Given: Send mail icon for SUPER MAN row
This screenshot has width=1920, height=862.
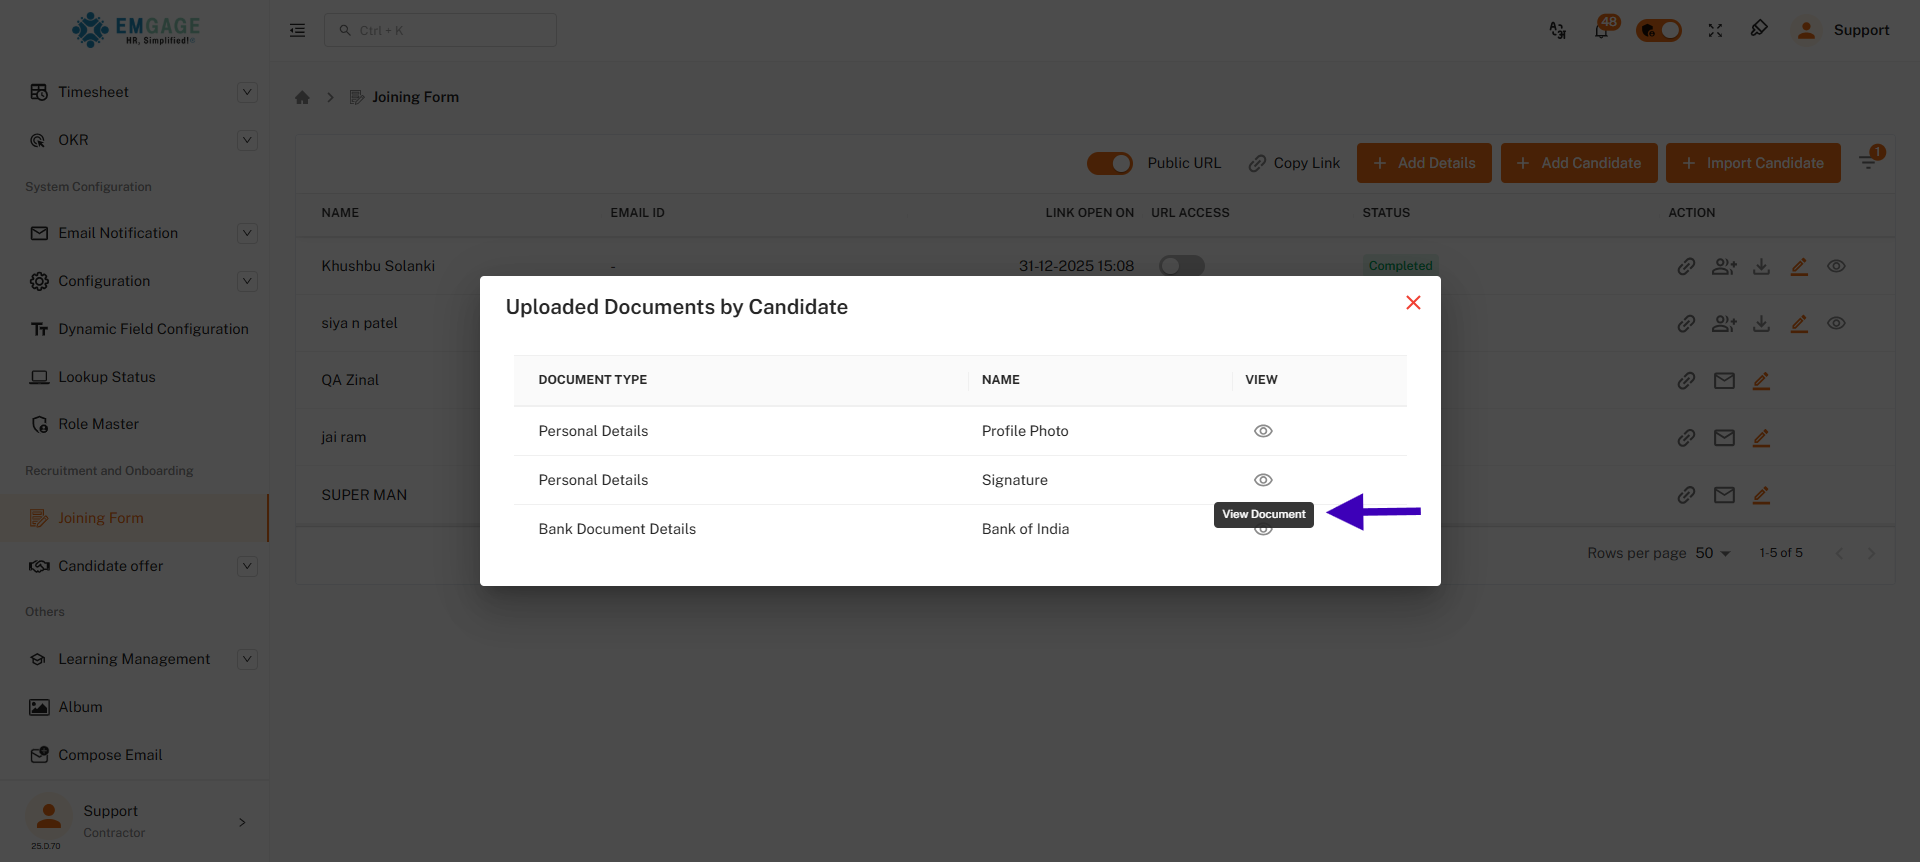Looking at the screenshot, I should click(x=1724, y=494).
